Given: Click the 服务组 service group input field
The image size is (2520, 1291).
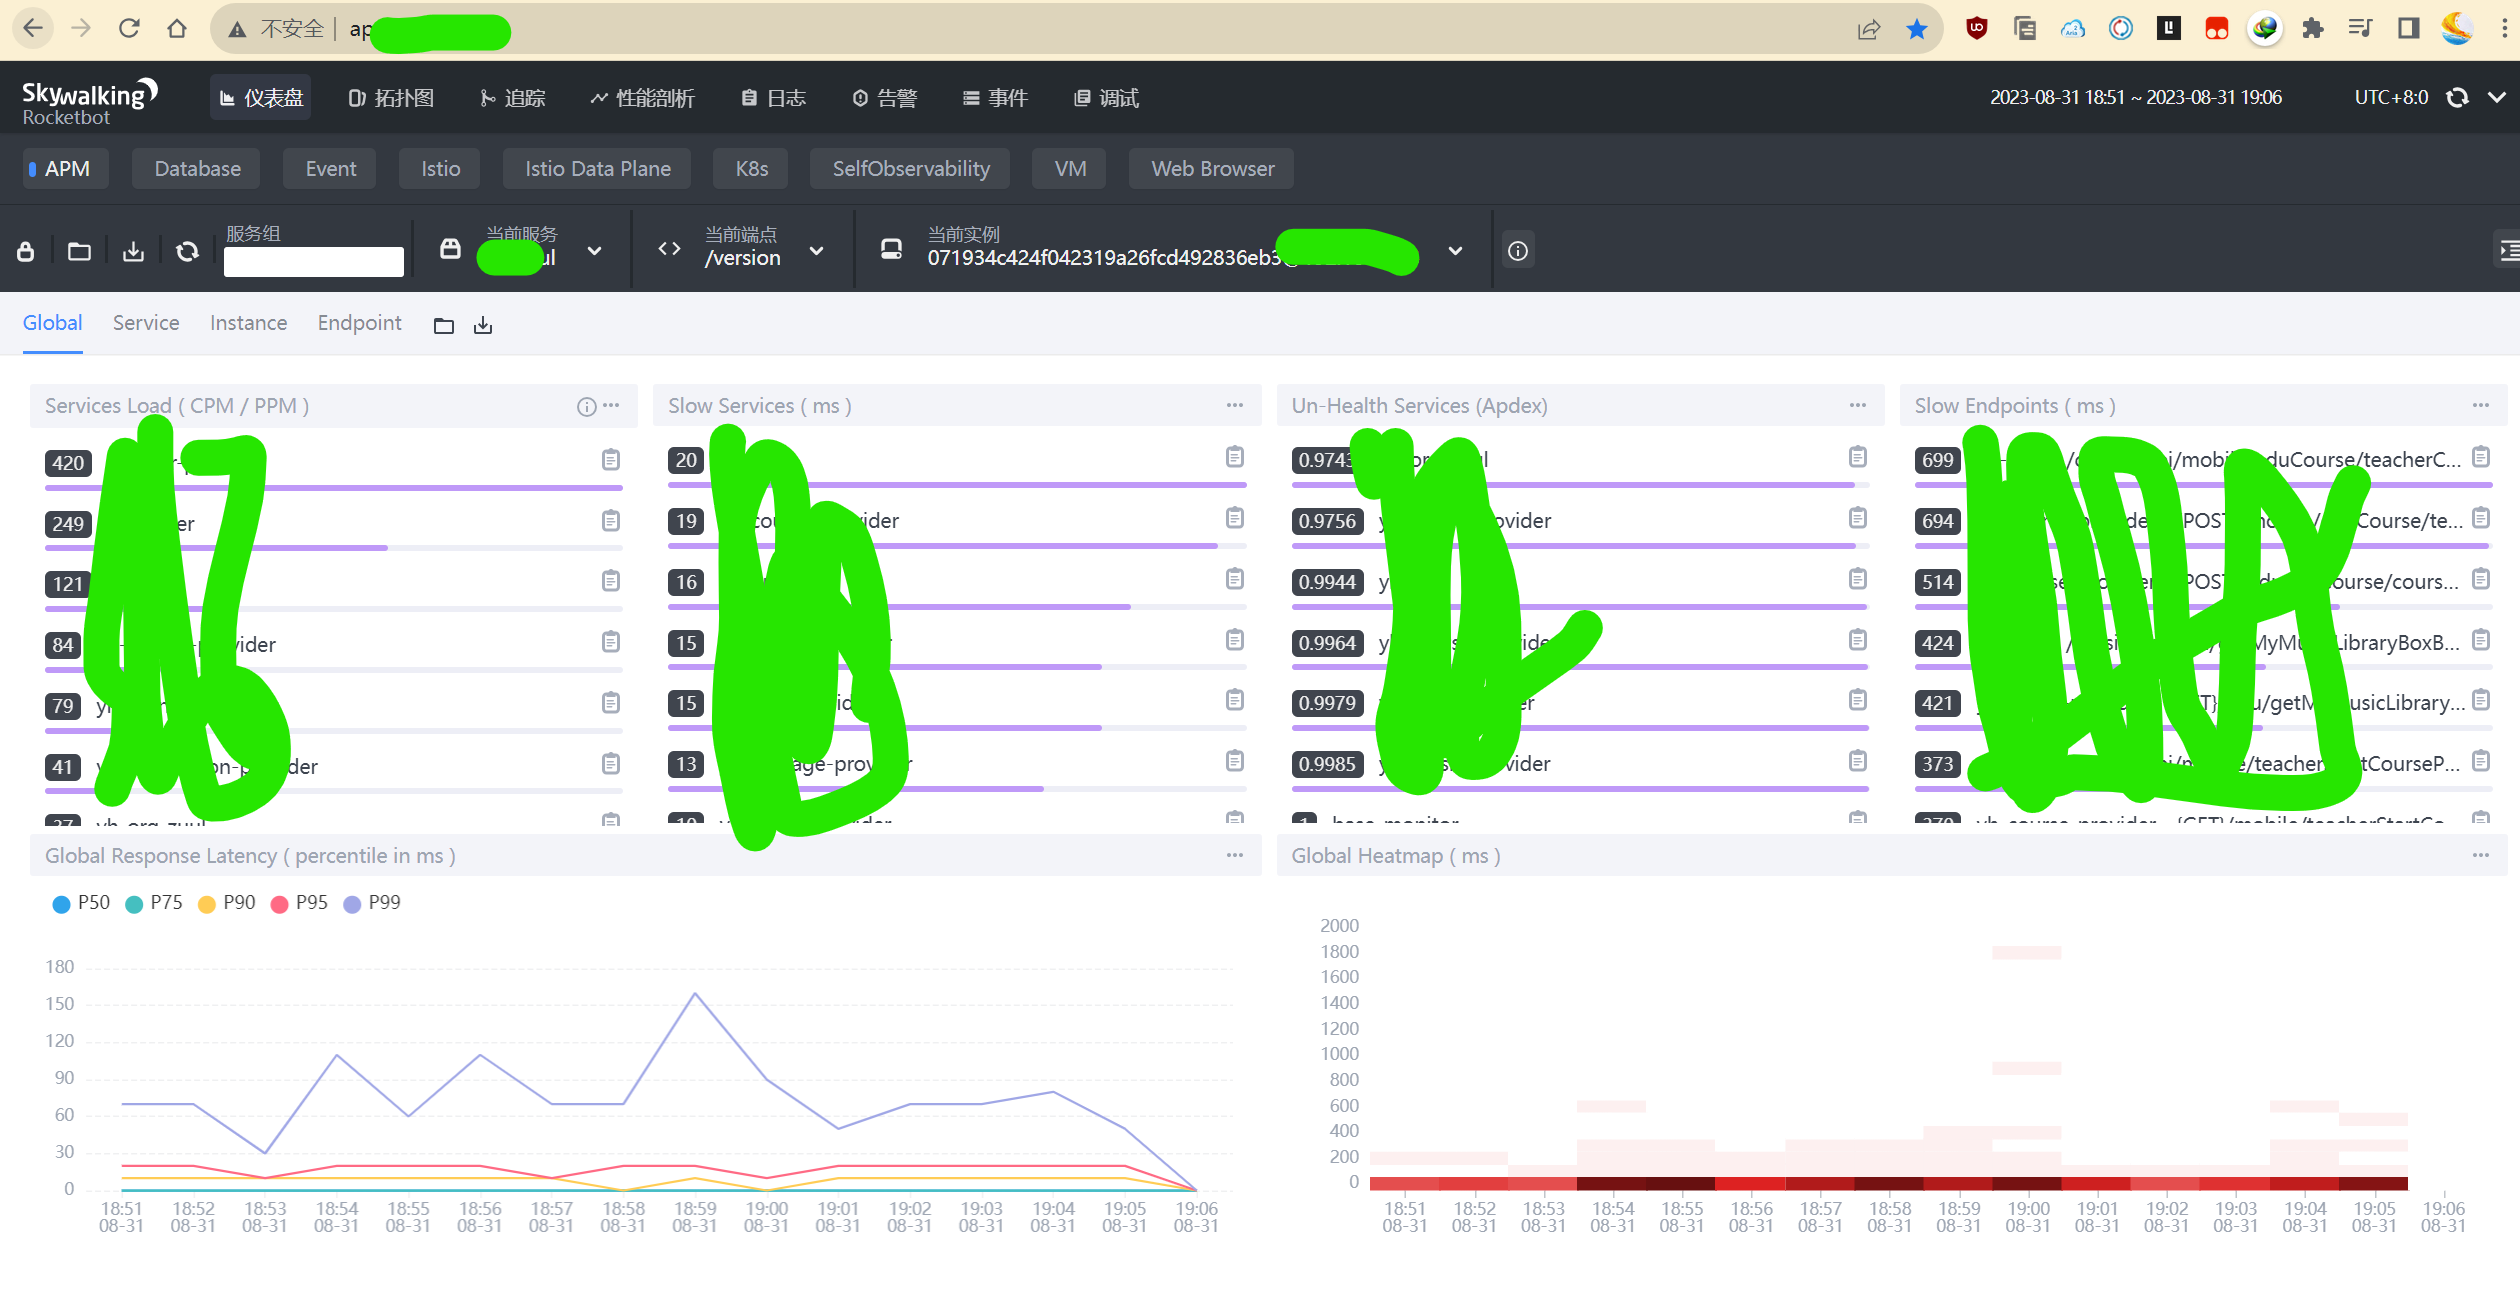Looking at the screenshot, I should [x=314, y=261].
